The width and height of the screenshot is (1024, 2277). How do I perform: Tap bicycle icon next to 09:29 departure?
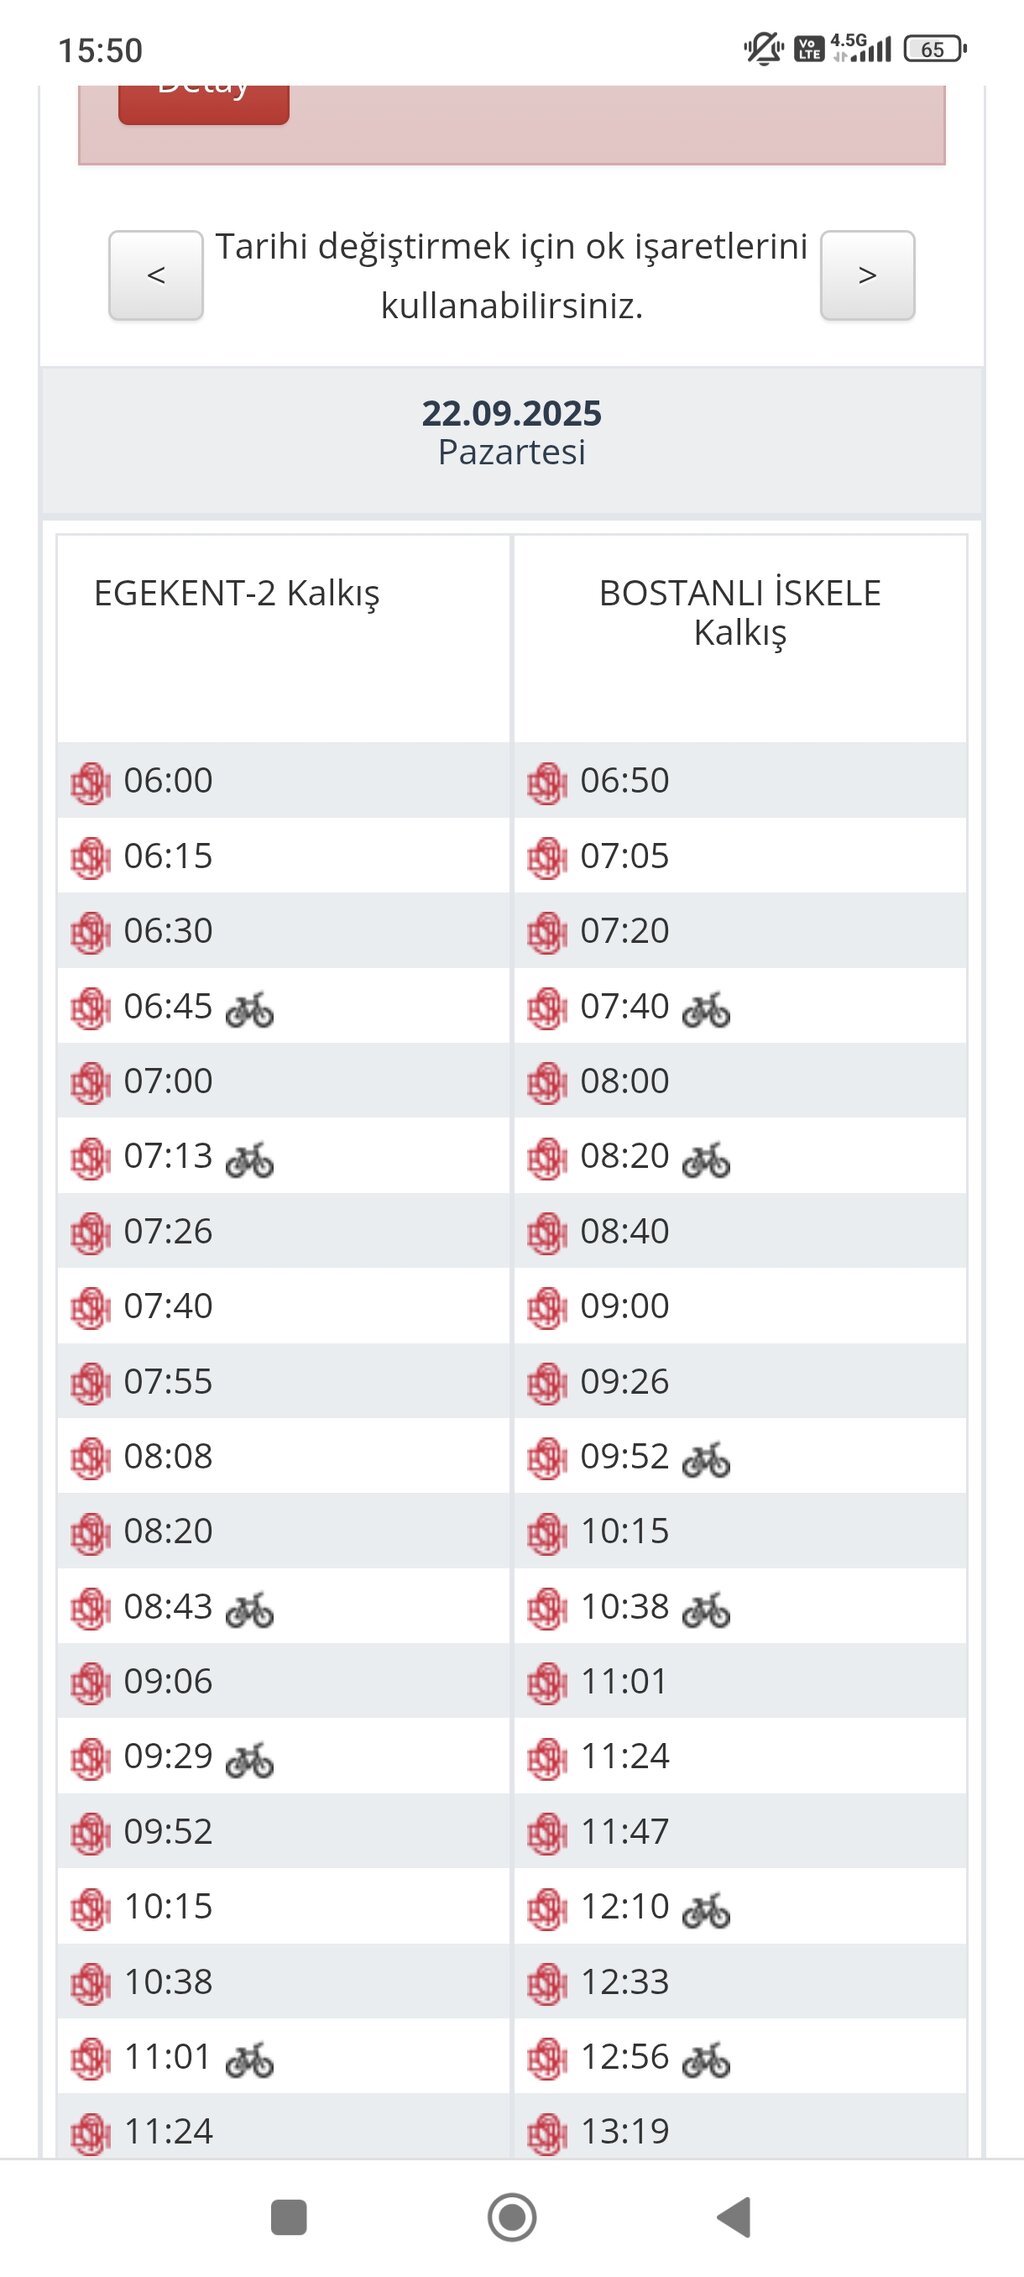tap(249, 1759)
